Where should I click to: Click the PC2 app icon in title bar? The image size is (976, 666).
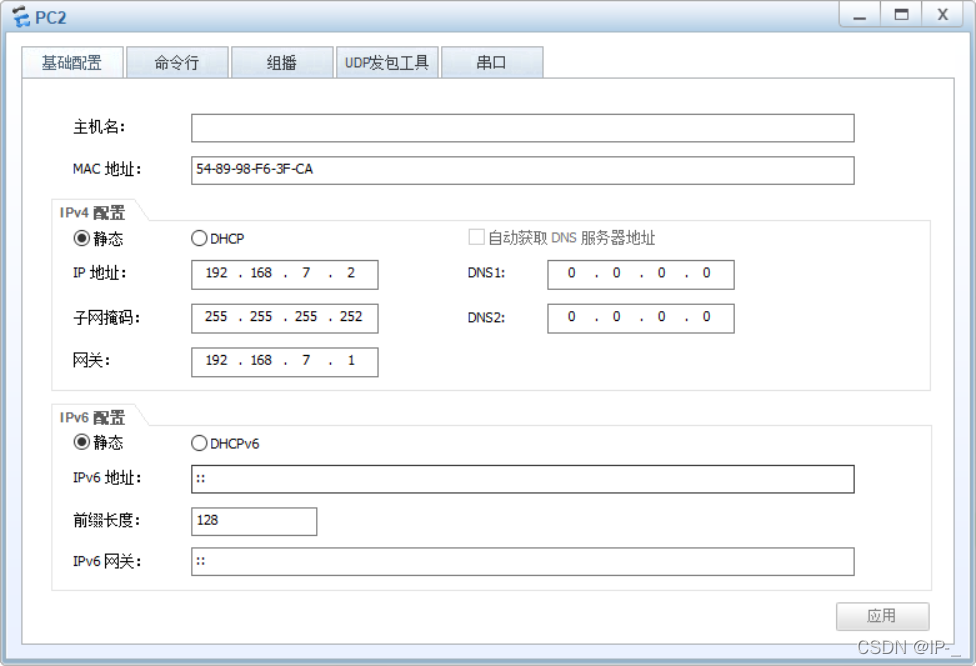point(21,17)
